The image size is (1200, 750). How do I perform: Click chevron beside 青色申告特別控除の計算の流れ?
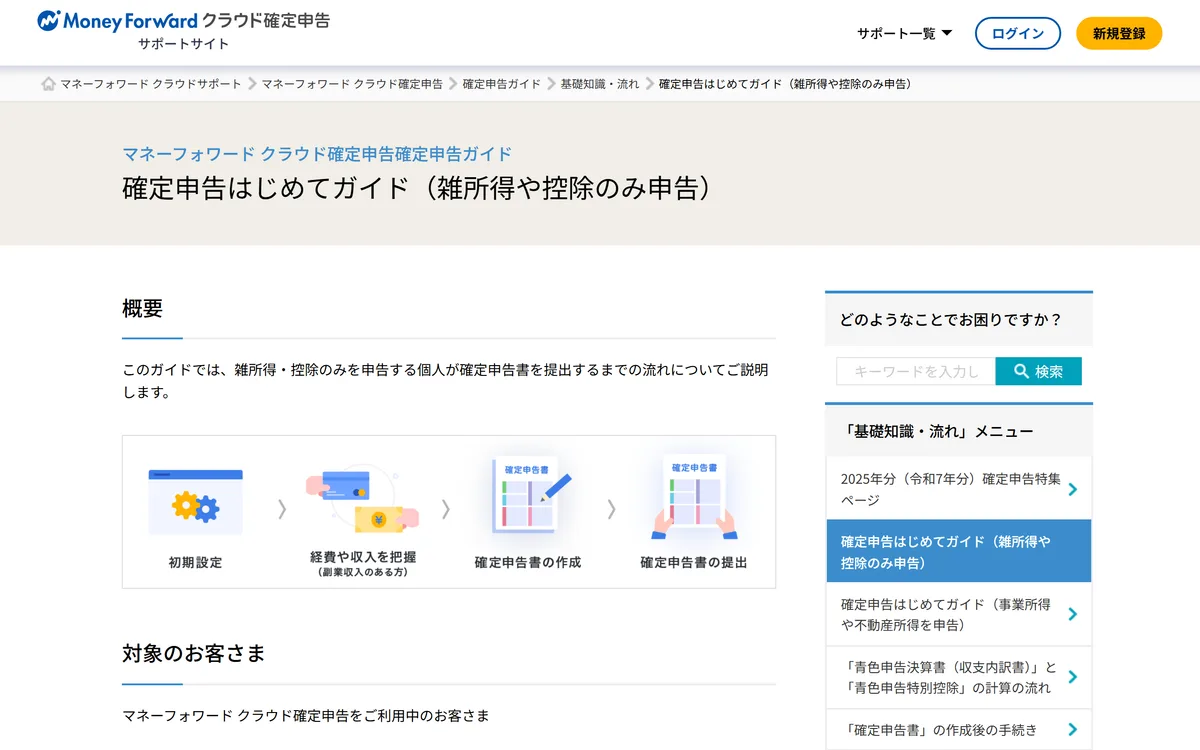[1072, 677]
